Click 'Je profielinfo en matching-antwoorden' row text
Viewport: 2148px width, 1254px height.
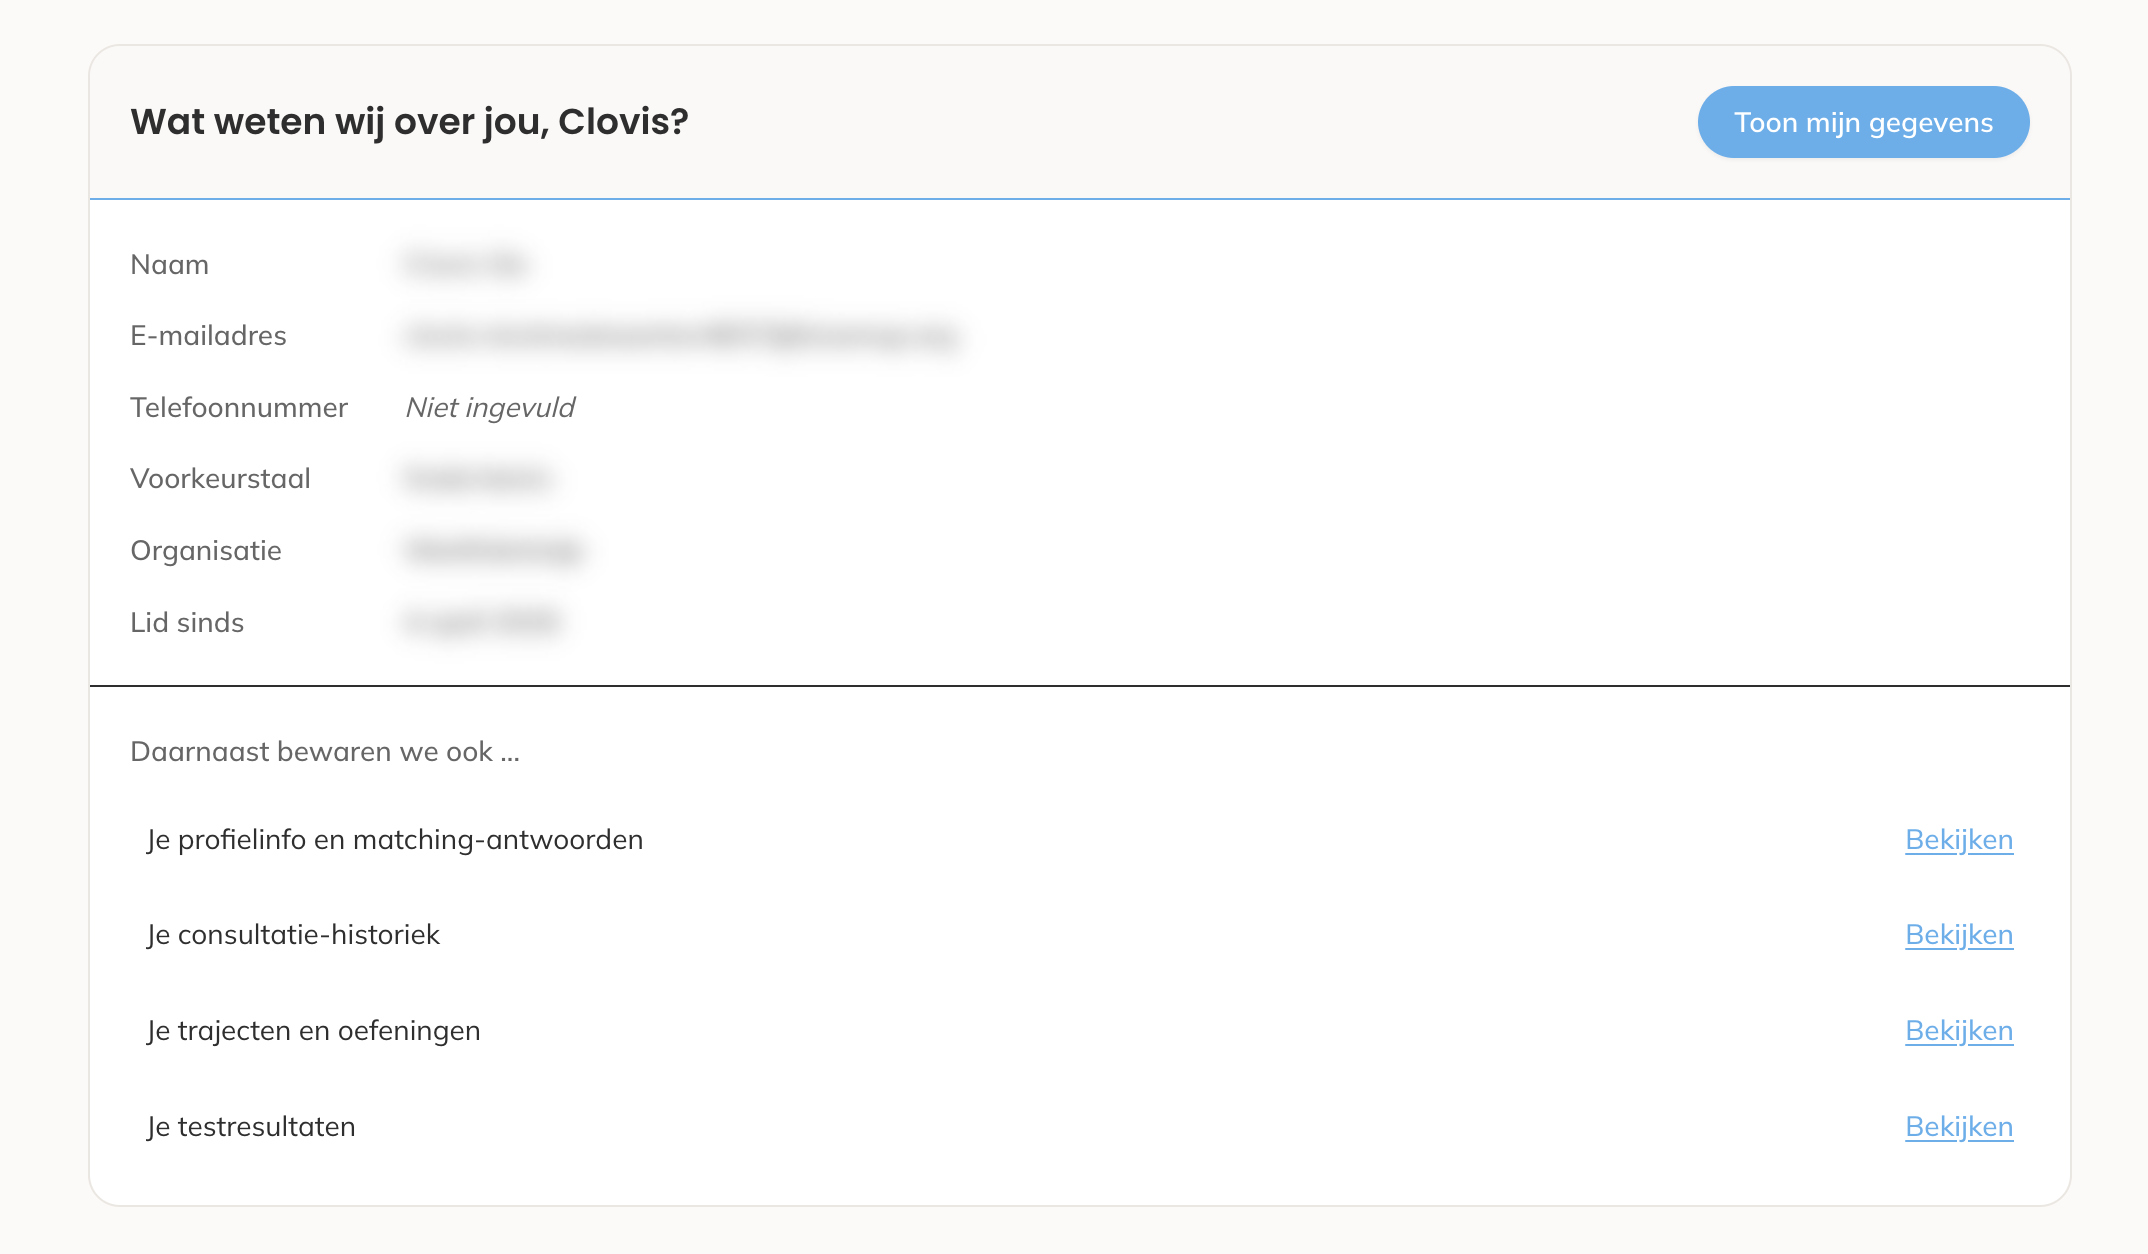[395, 840]
